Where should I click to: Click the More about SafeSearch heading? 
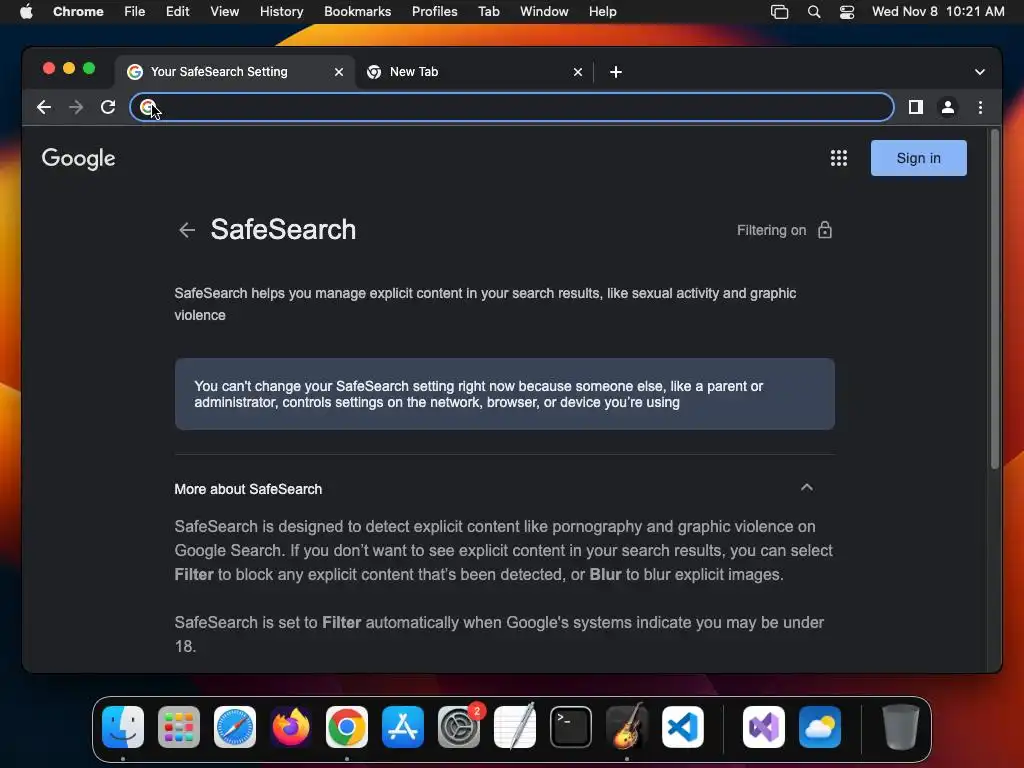point(248,489)
